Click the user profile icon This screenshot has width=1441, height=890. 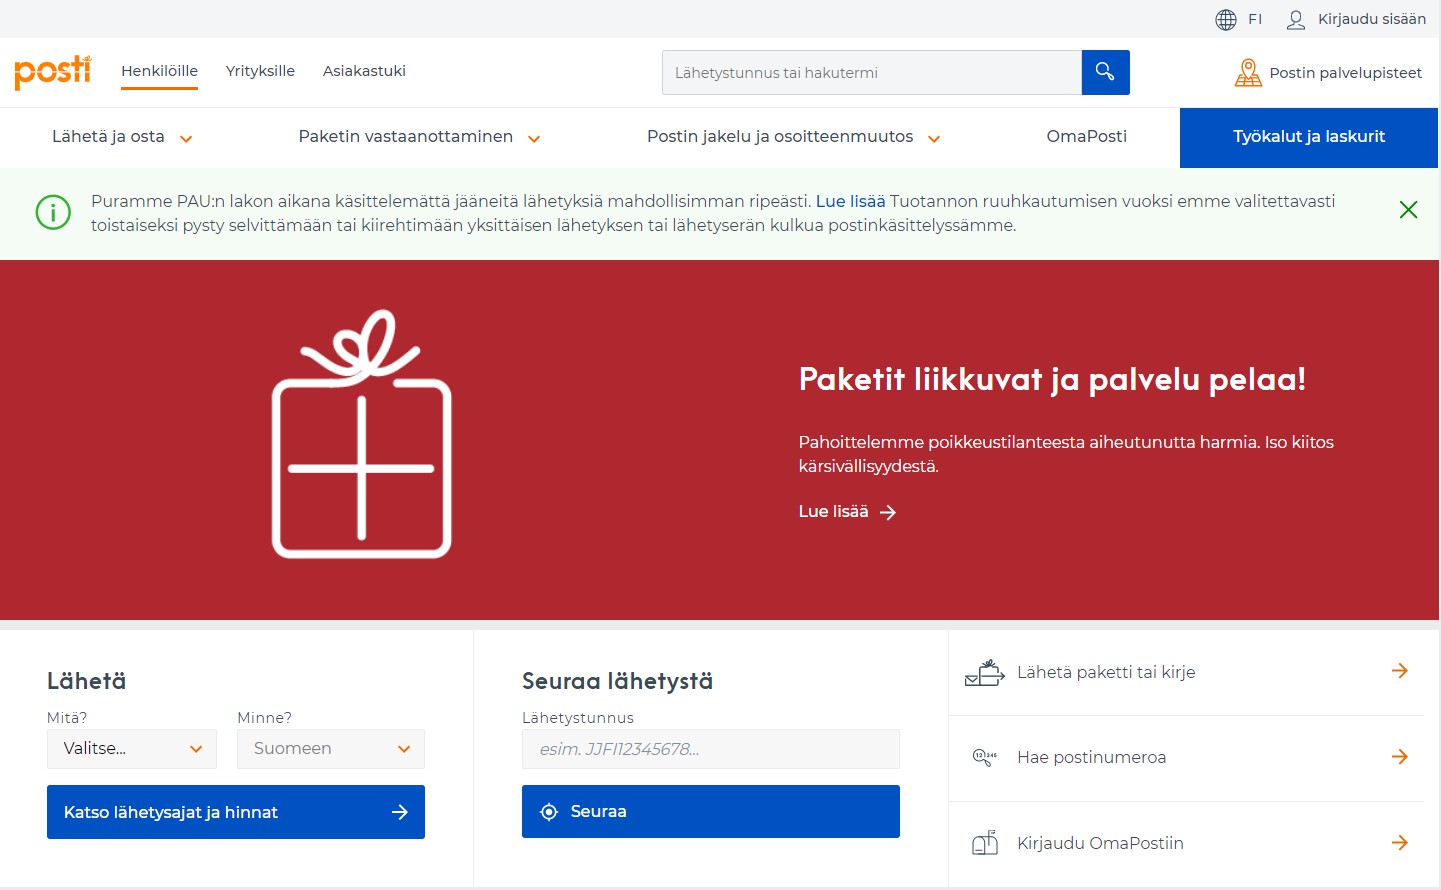click(1296, 19)
